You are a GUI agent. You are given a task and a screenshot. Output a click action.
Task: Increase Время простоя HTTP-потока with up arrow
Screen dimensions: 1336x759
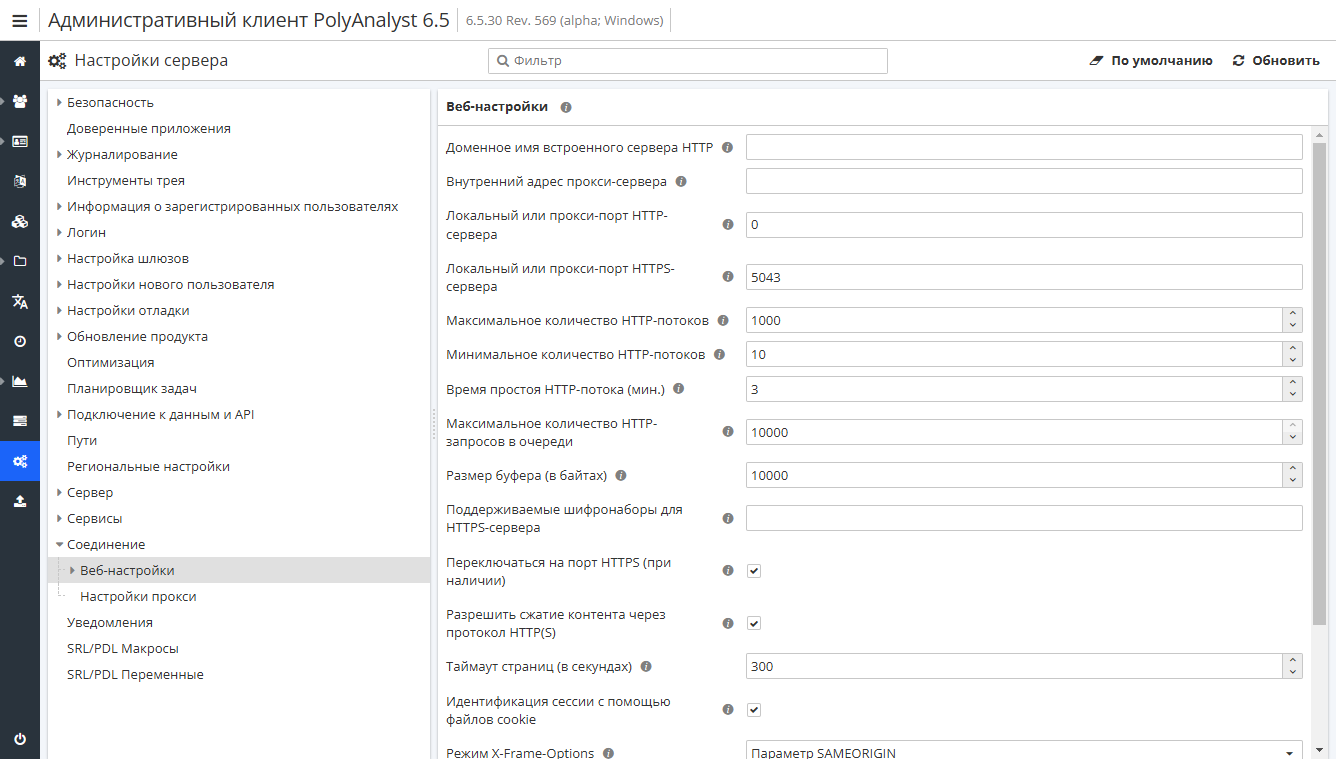(1293, 382)
